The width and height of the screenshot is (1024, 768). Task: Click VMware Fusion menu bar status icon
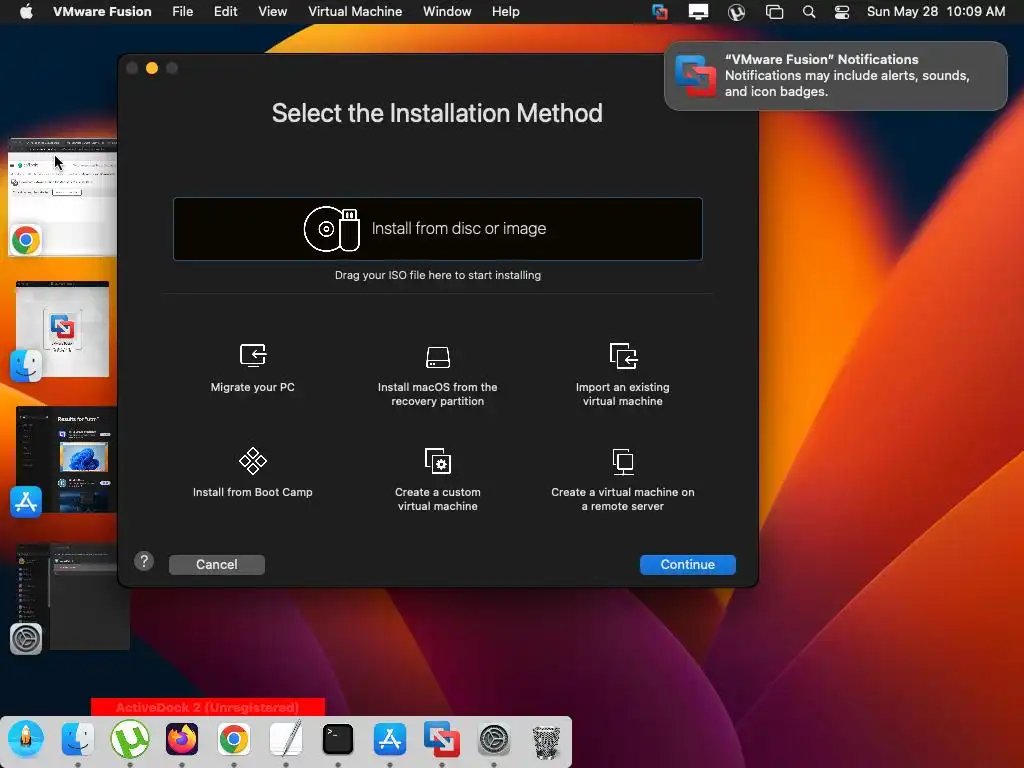(x=660, y=12)
